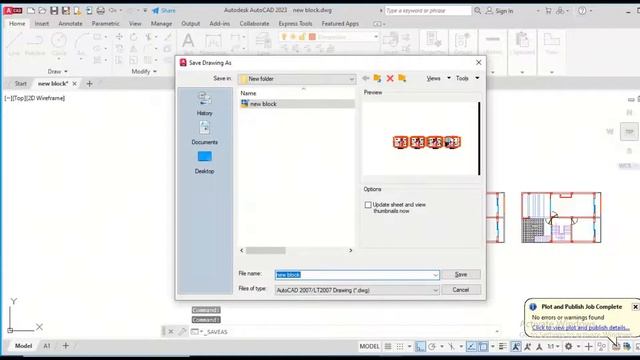Click the Open file icon in quick access
Screen dimensions: 640x360
click(x=42, y=11)
